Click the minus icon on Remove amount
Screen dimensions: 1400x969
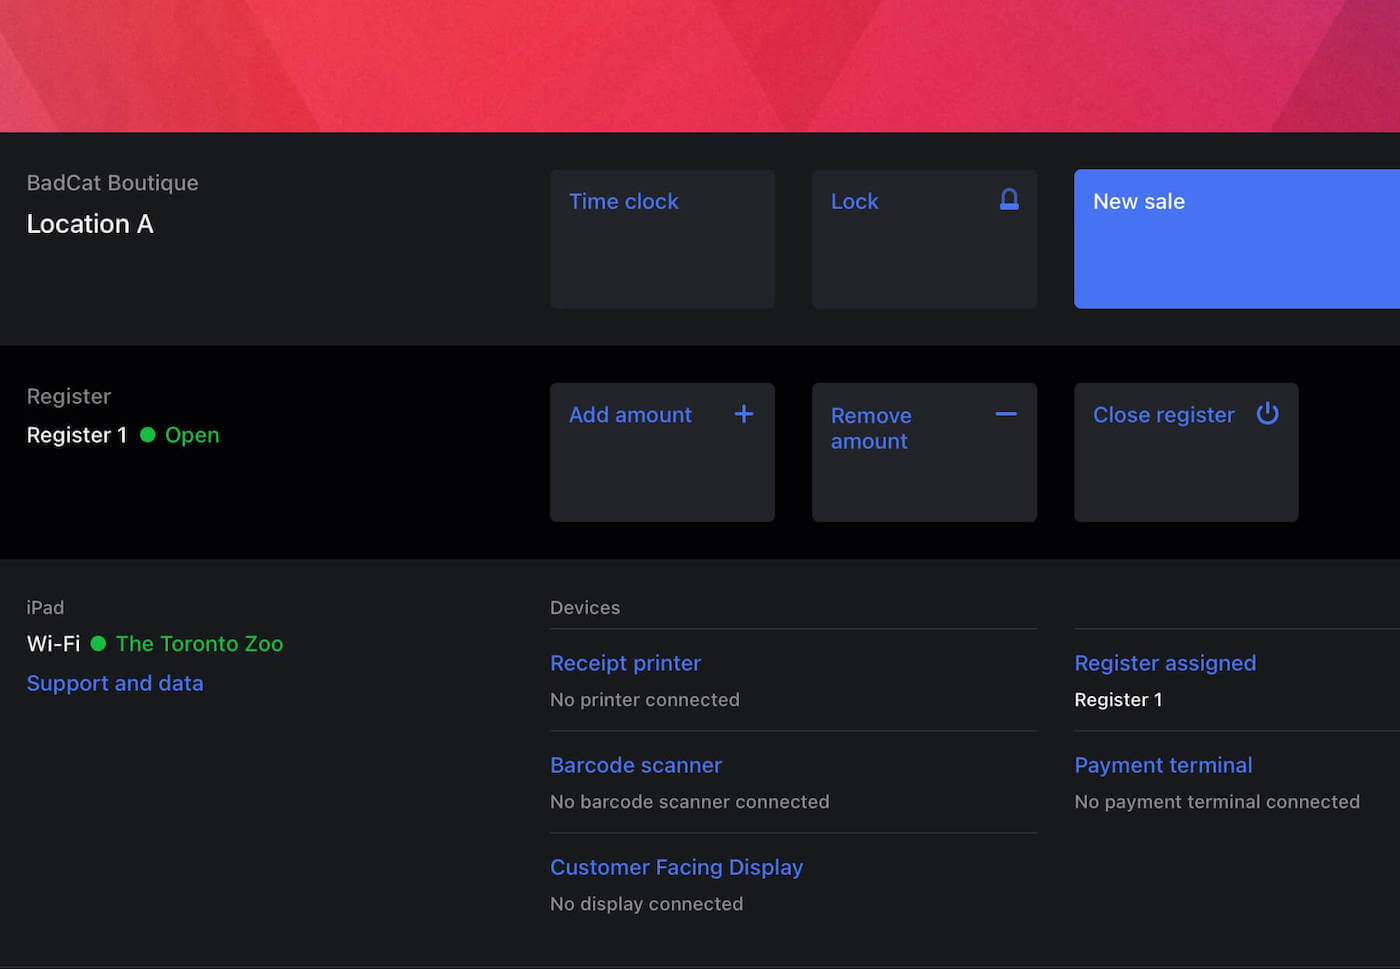[x=1006, y=414]
